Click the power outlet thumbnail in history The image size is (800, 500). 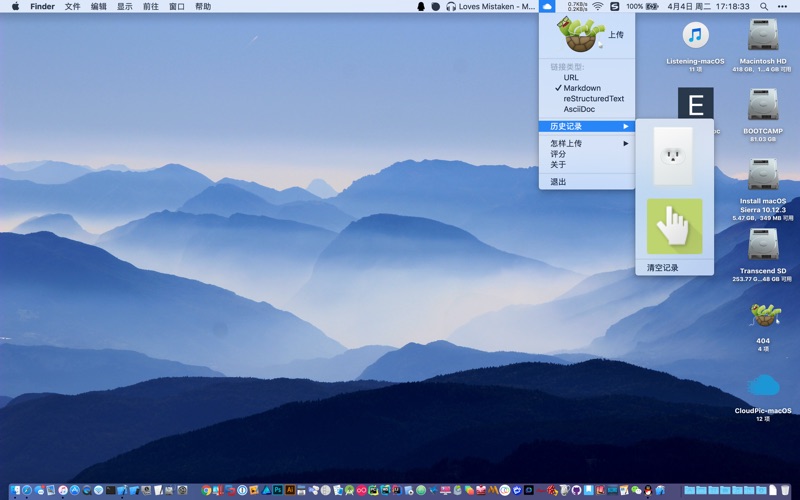coord(673,156)
